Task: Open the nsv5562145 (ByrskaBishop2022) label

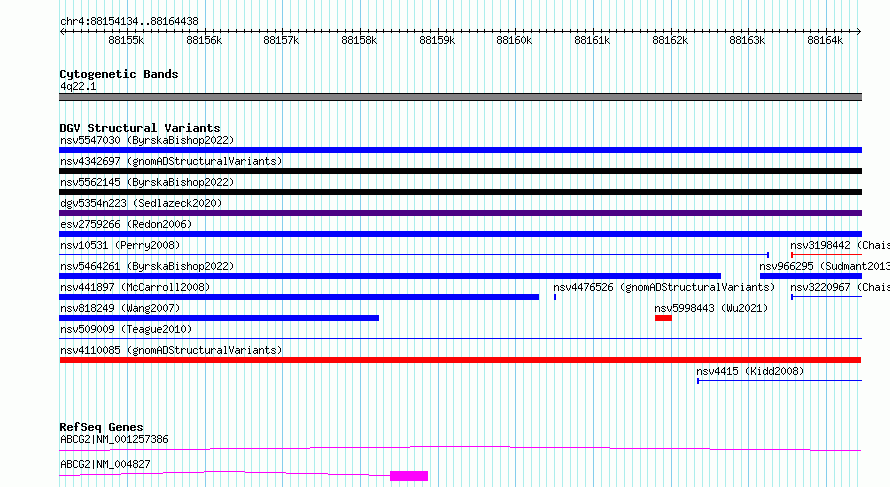Action: pyautogui.click(x=147, y=182)
